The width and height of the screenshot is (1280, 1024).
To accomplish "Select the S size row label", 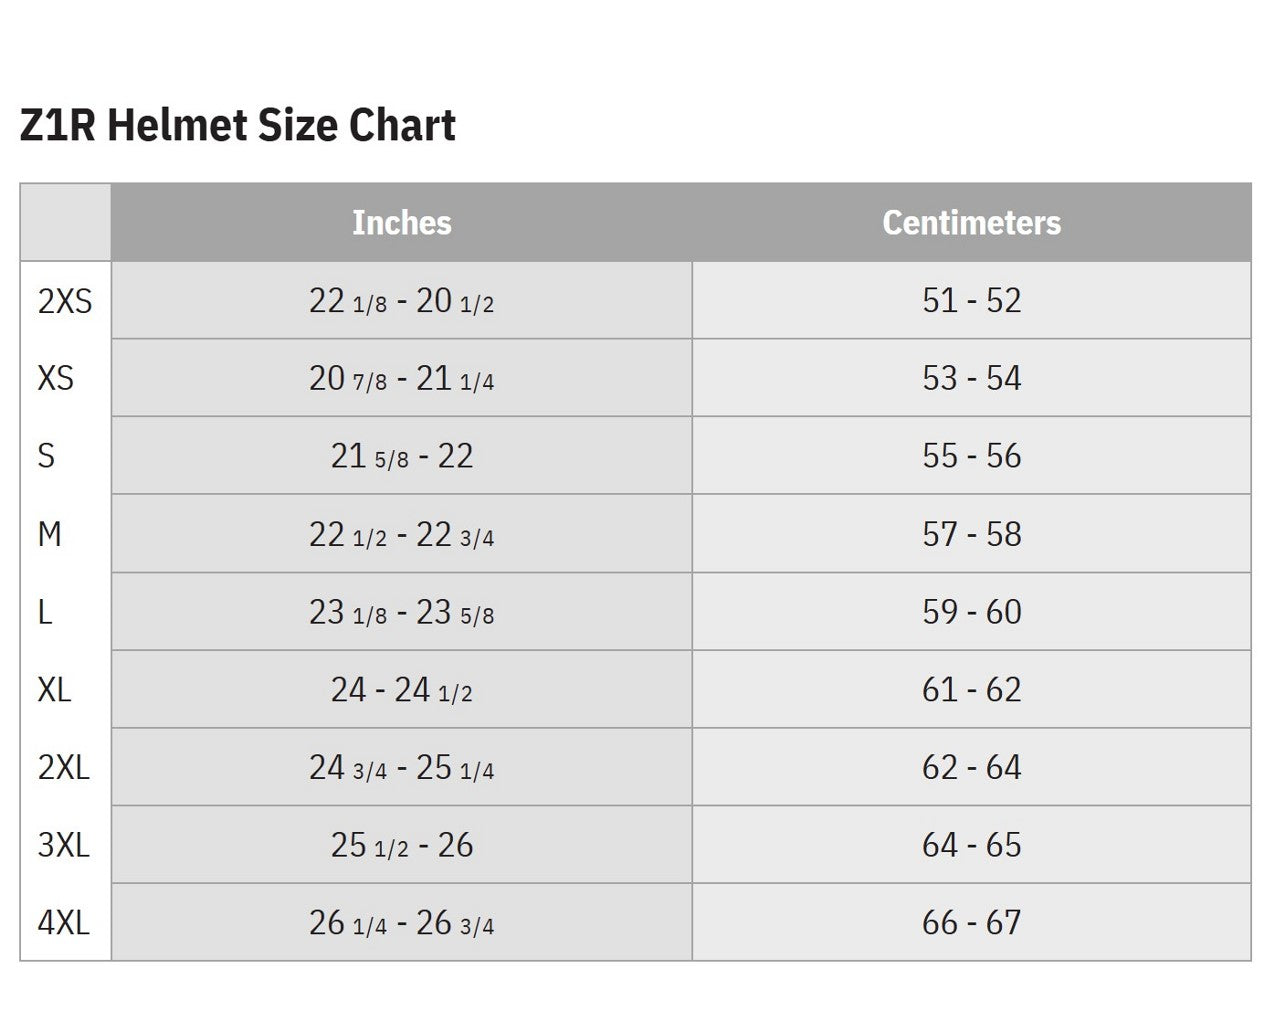I will click(46, 457).
